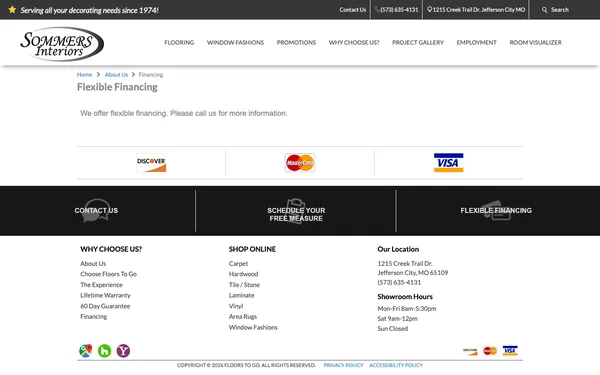The height and width of the screenshot is (375, 600).
Task: Open Choose Floors To Go footer link
Action: (x=108, y=274)
